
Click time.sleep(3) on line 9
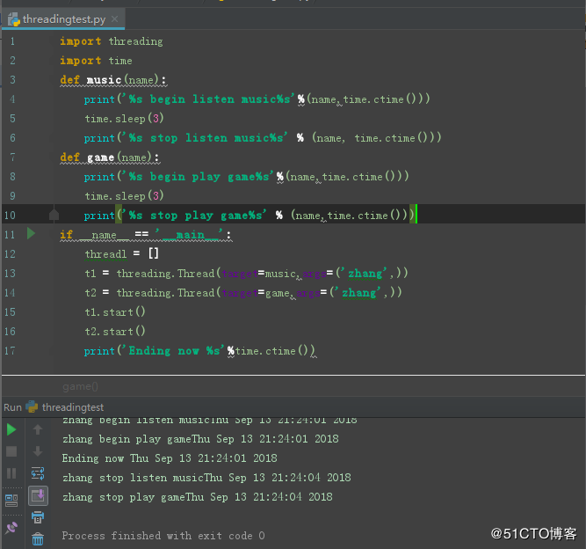click(124, 196)
